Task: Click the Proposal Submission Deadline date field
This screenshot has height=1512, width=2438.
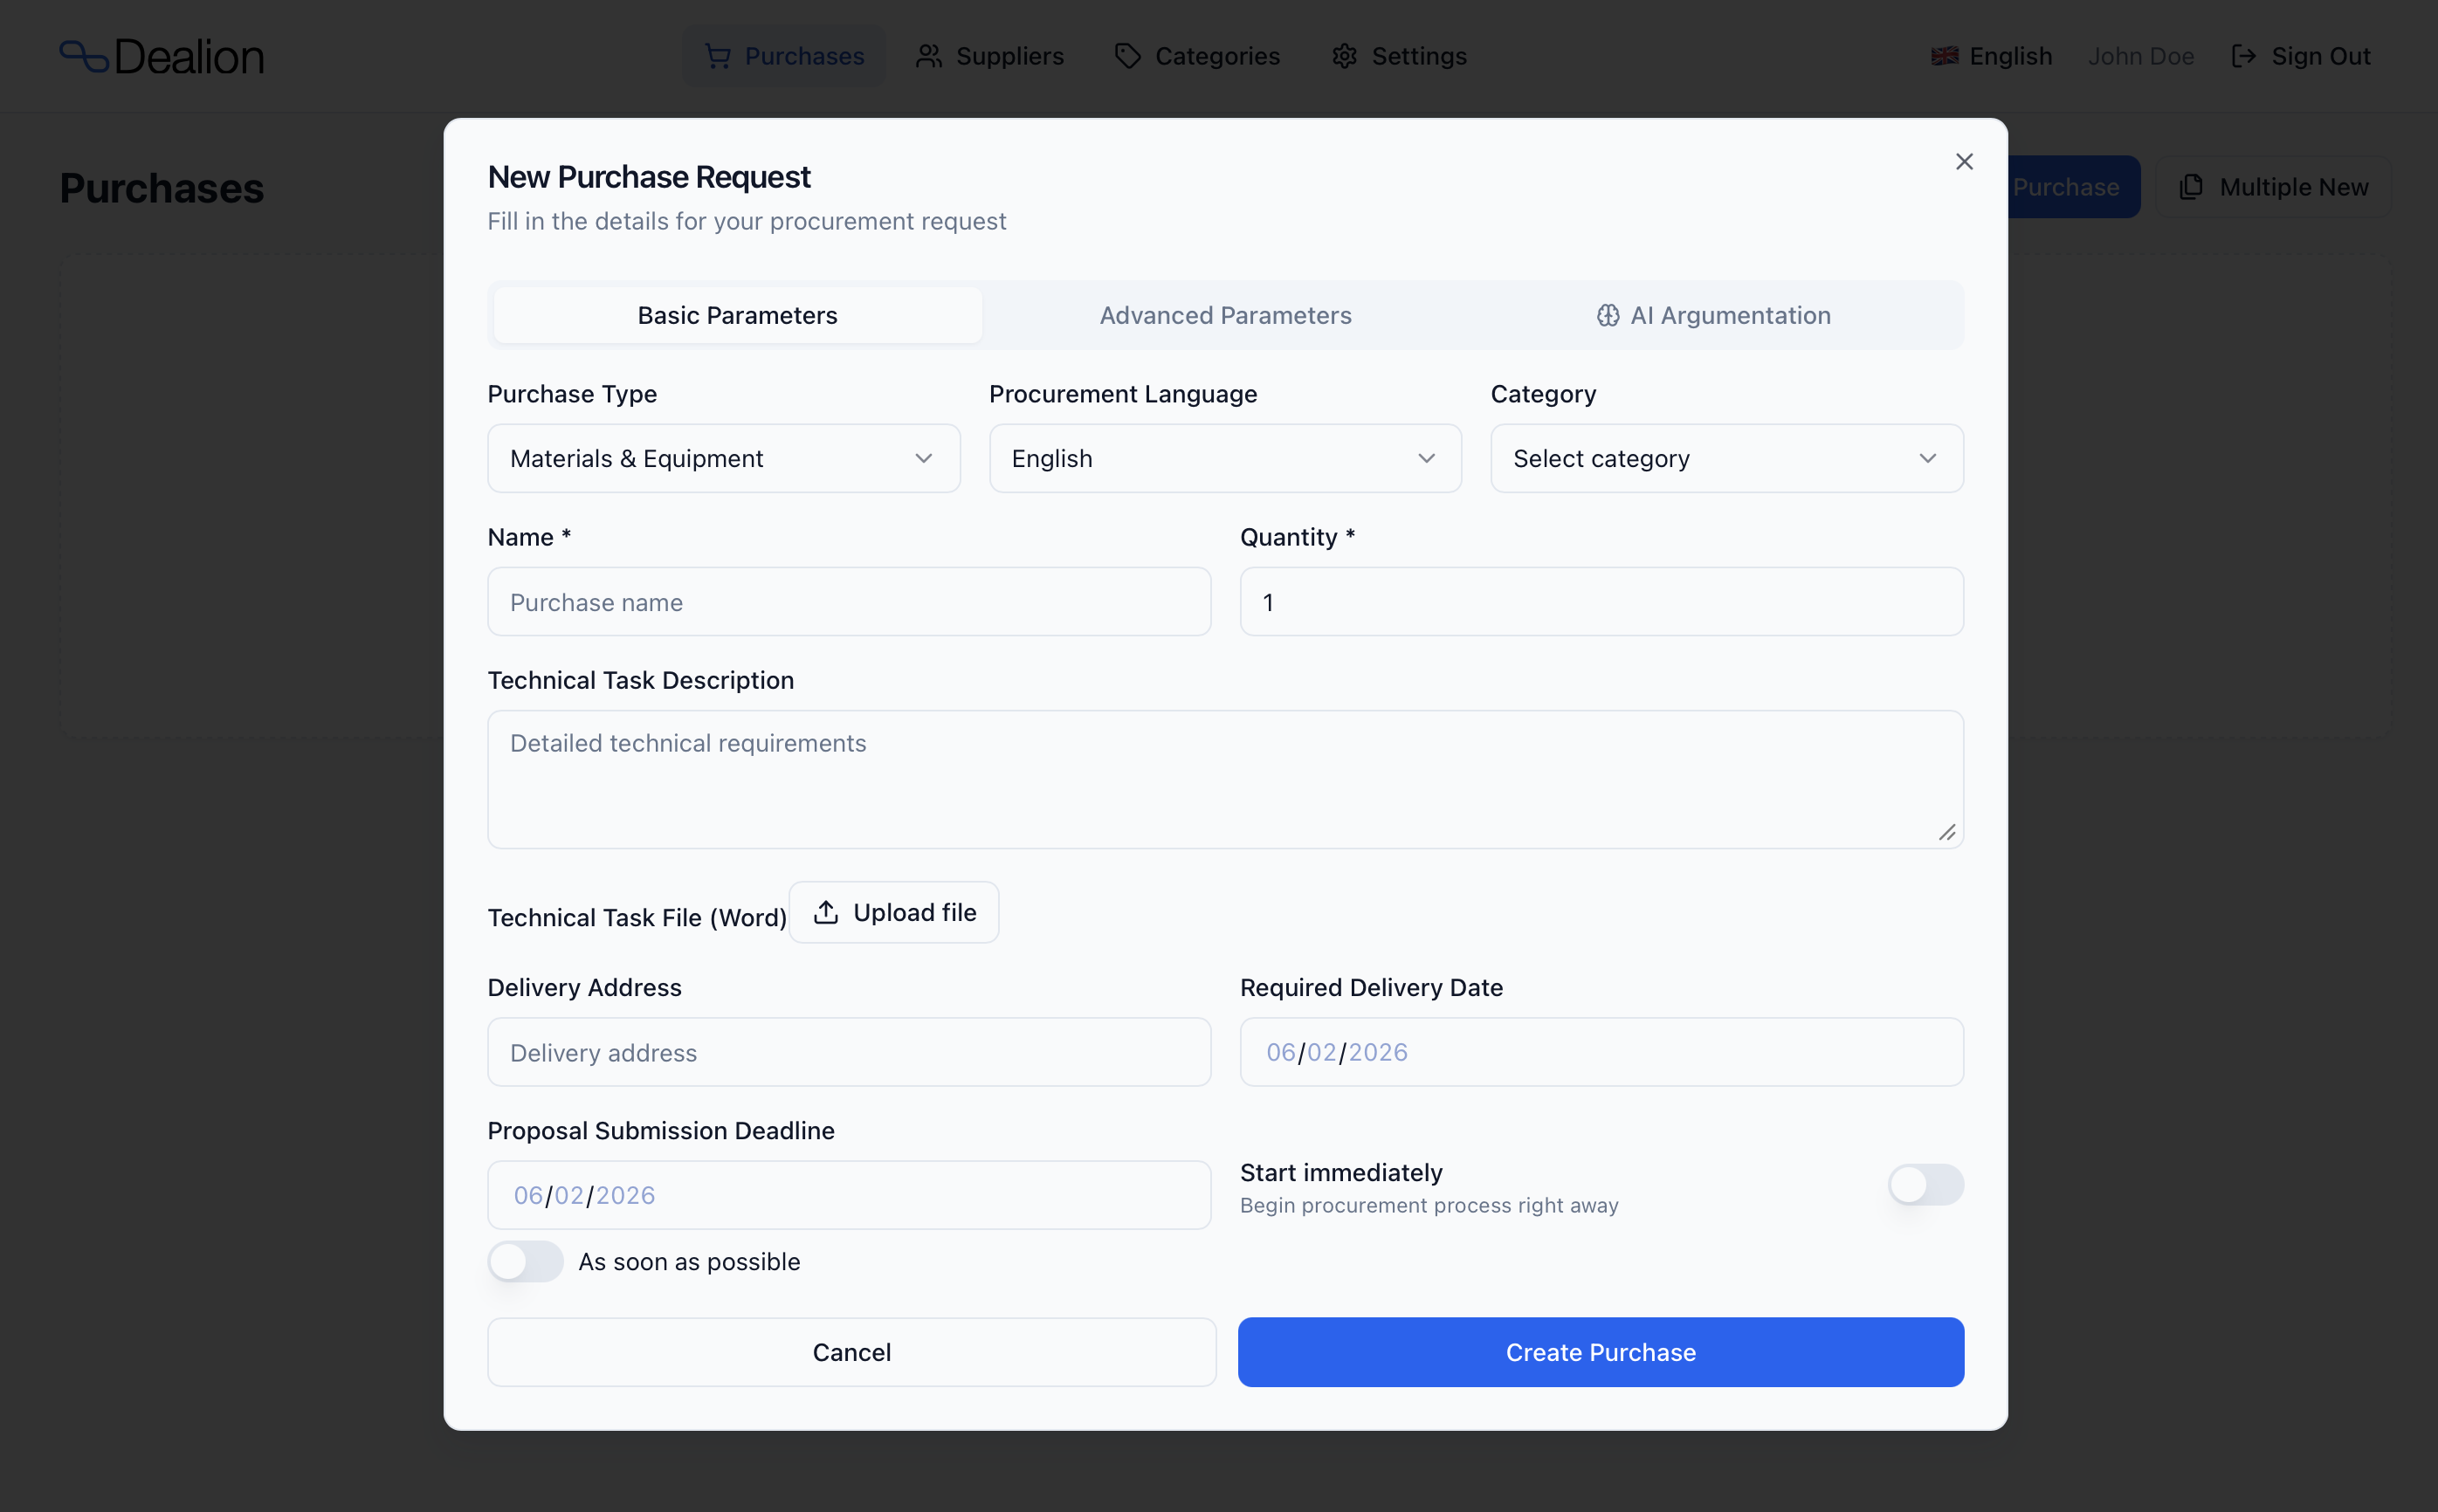Action: pos(849,1195)
